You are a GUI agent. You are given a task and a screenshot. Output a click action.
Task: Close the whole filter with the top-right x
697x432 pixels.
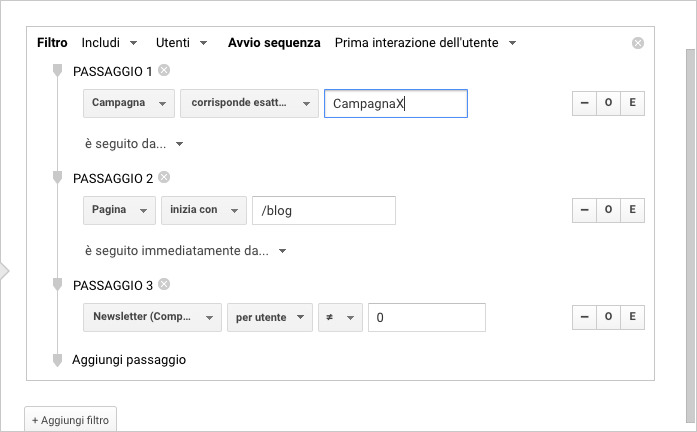tap(638, 43)
